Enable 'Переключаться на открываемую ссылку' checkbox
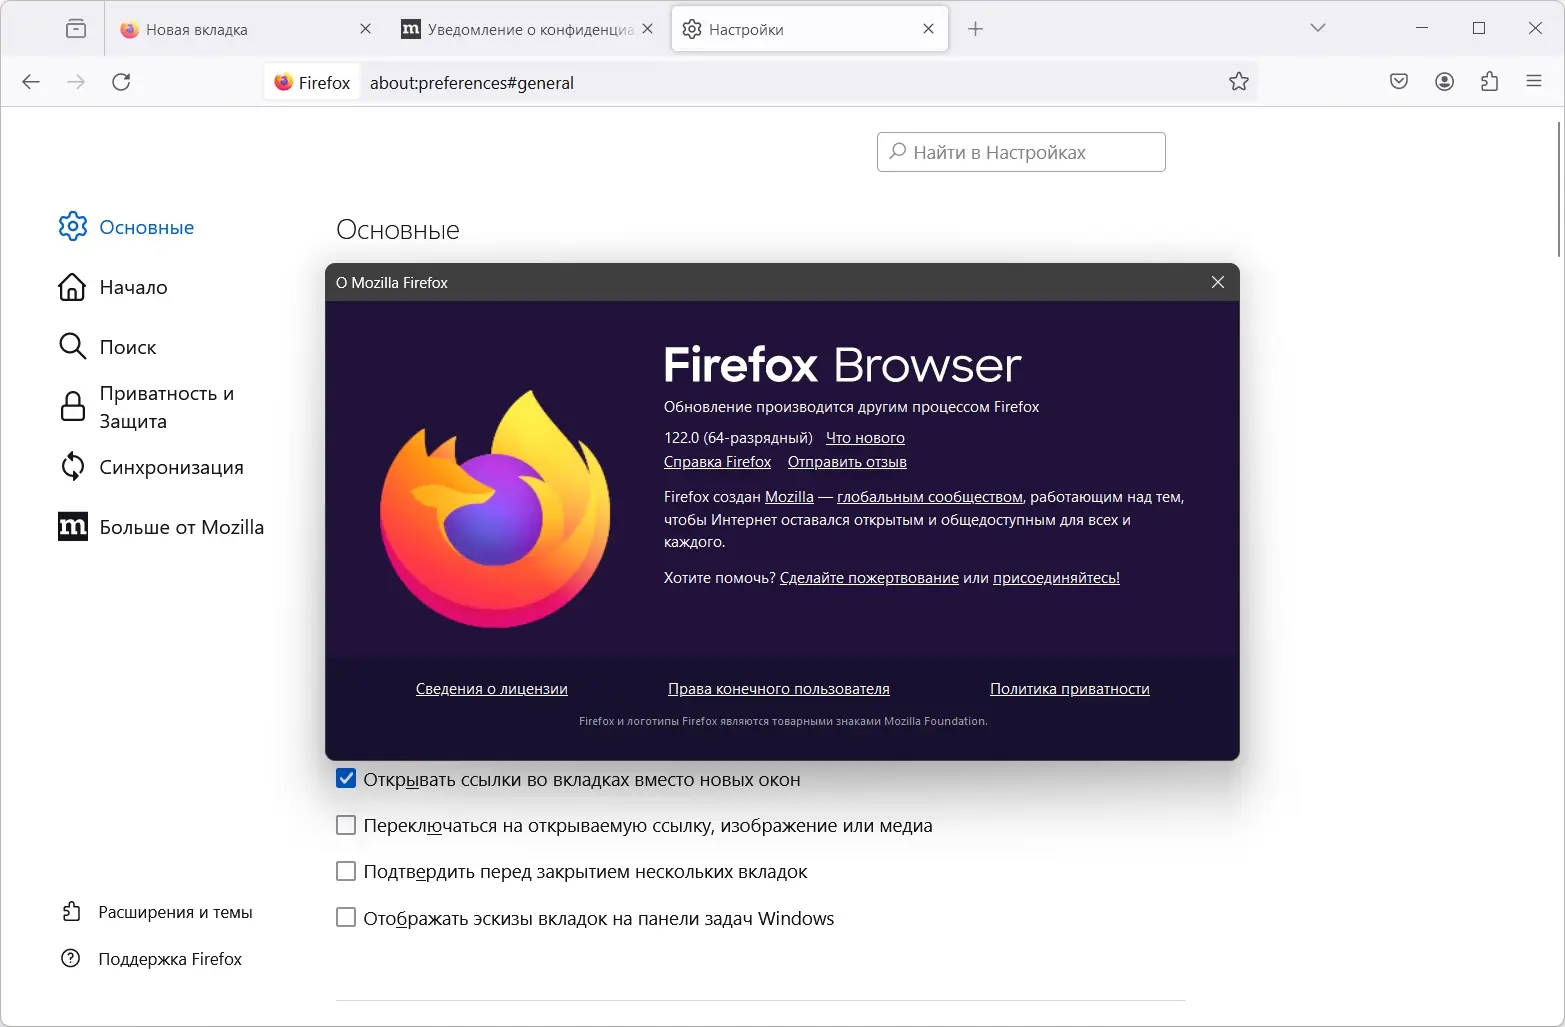The height and width of the screenshot is (1027, 1565). click(x=346, y=826)
